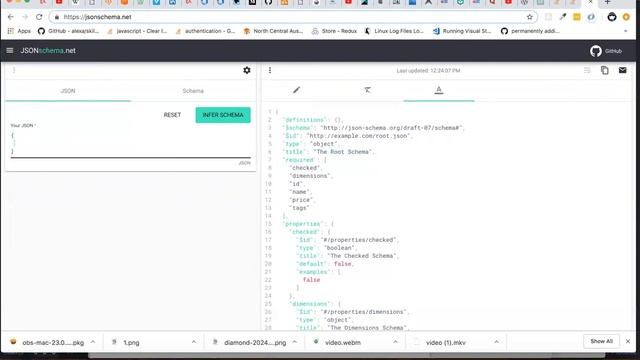This screenshot has height=360, width=640.
Task: Expand options for obs-mac pkg download
Action: pyautogui.click(x=93, y=342)
